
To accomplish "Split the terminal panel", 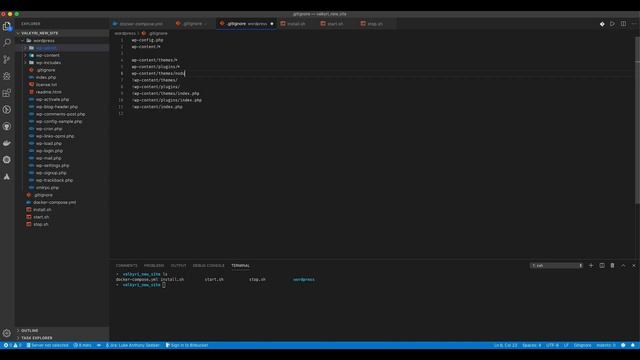I will coord(602,266).
